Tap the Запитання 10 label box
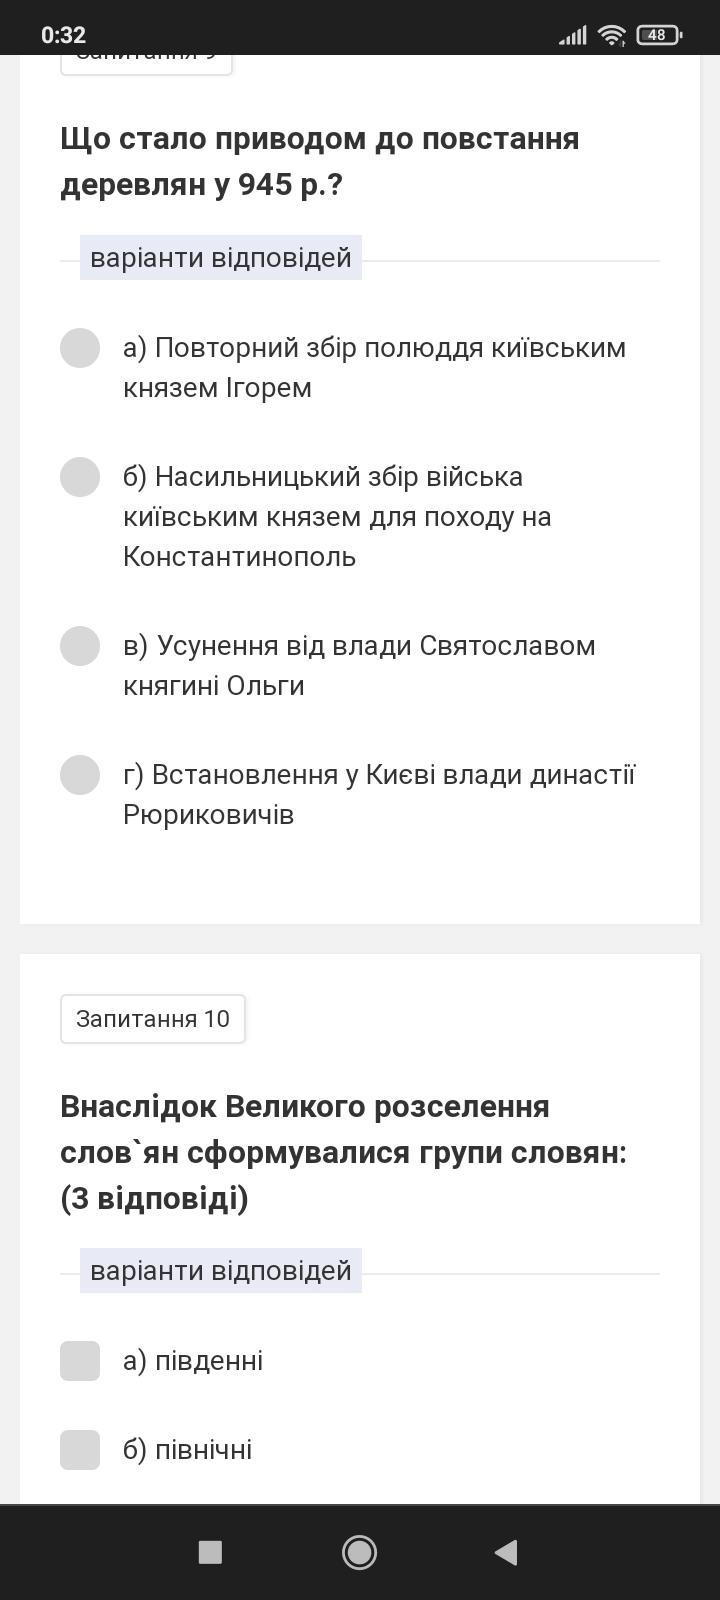The width and height of the screenshot is (720, 1600). [x=153, y=1019]
